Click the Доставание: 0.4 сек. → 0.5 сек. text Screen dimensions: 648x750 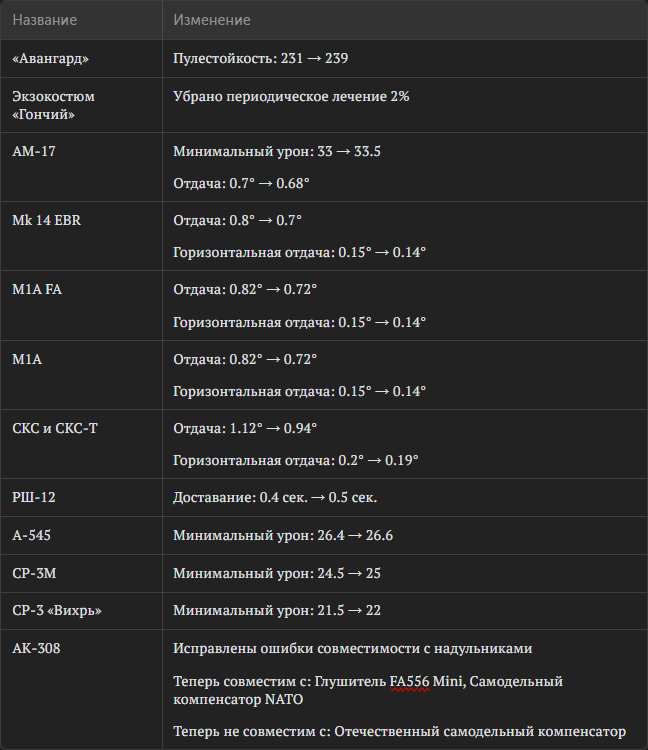click(x=274, y=497)
